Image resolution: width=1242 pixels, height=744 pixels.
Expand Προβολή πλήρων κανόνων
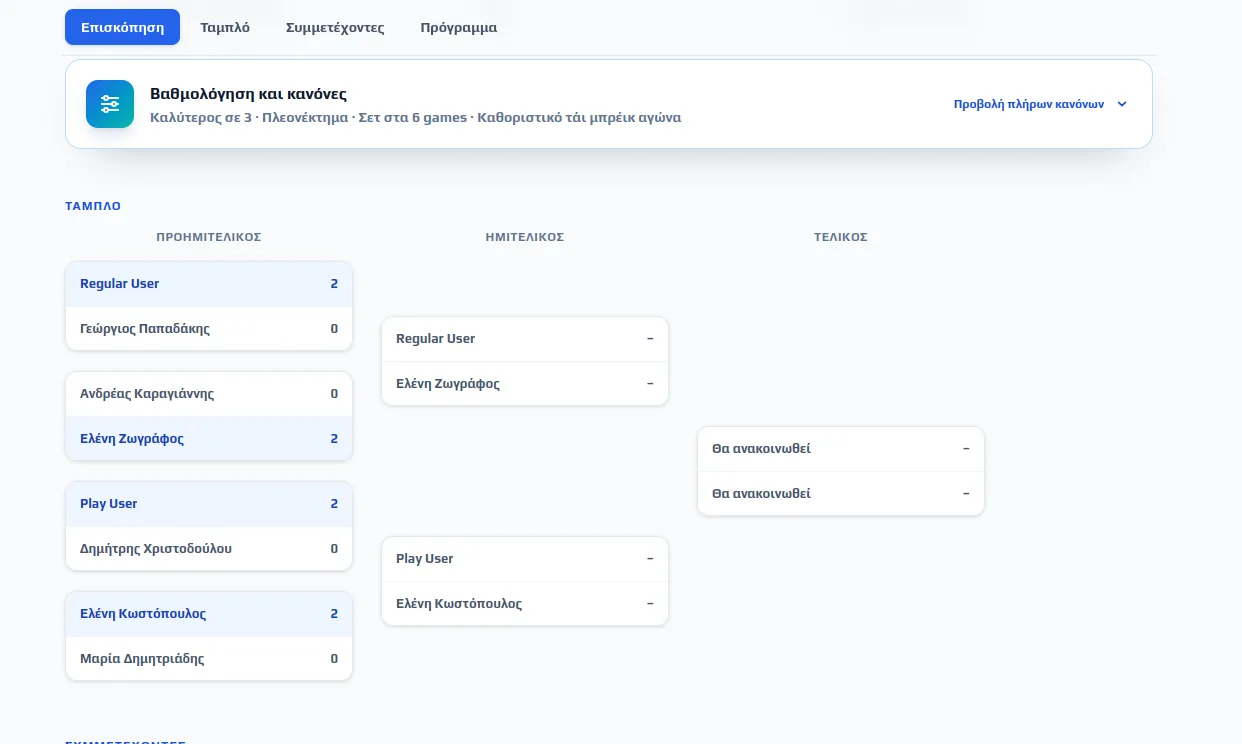coord(1041,104)
